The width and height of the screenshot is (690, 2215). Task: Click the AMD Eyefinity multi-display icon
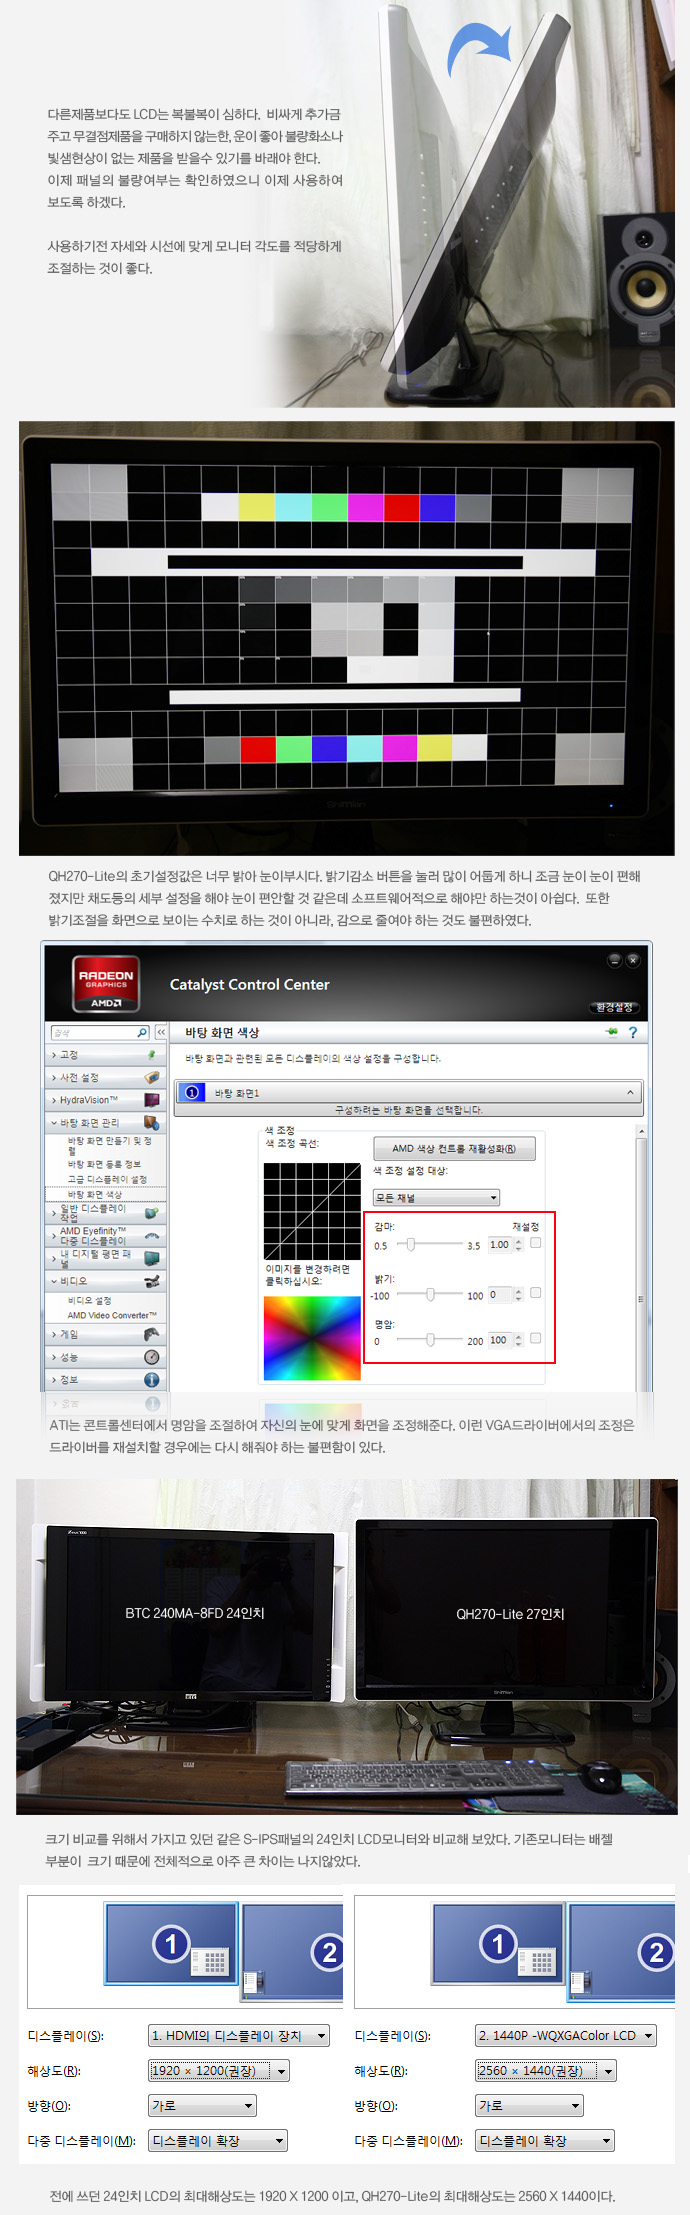pyautogui.click(x=152, y=1236)
